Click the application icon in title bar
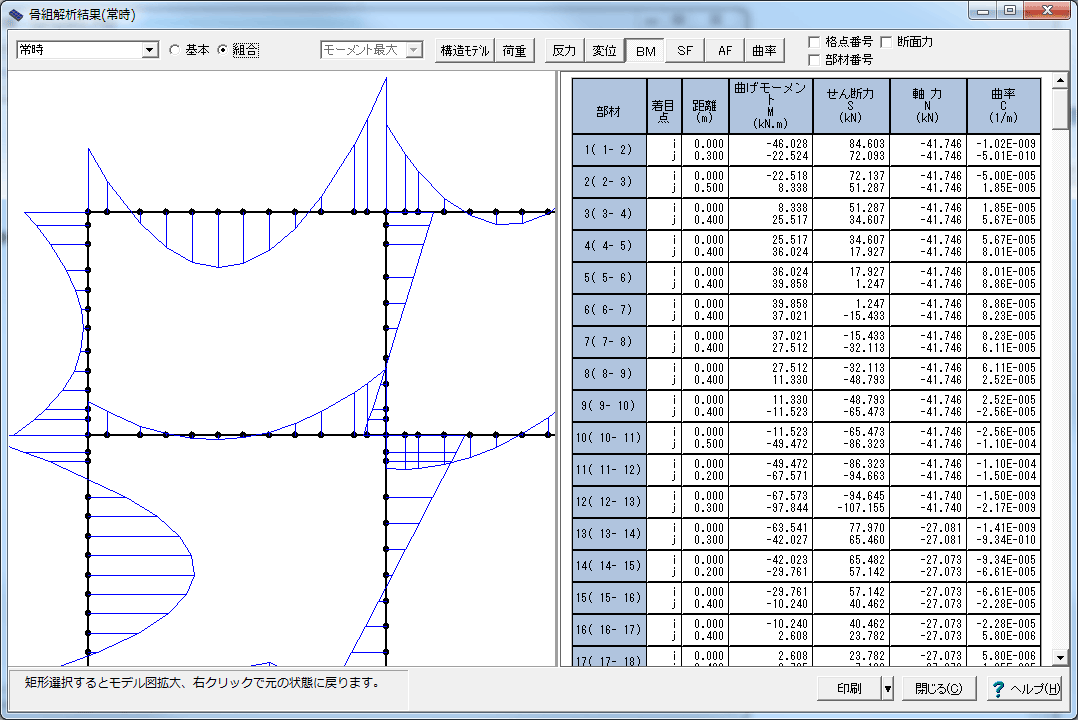The width and height of the screenshot is (1078, 720). click(x=16, y=14)
